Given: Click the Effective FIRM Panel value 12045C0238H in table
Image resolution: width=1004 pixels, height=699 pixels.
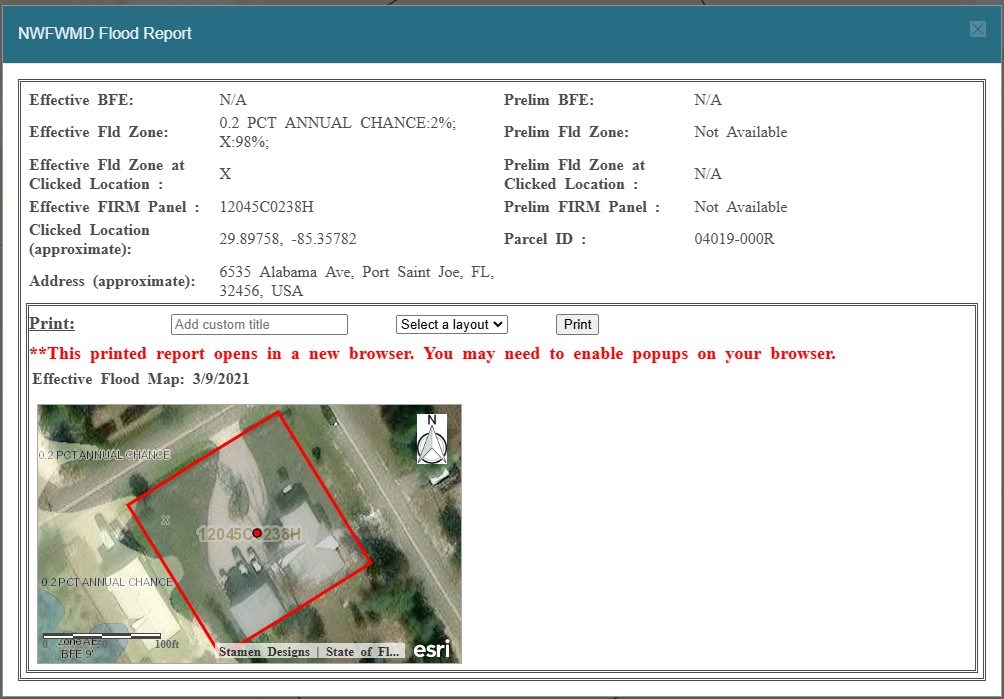Looking at the screenshot, I should pyautogui.click(x=266, y=207).
